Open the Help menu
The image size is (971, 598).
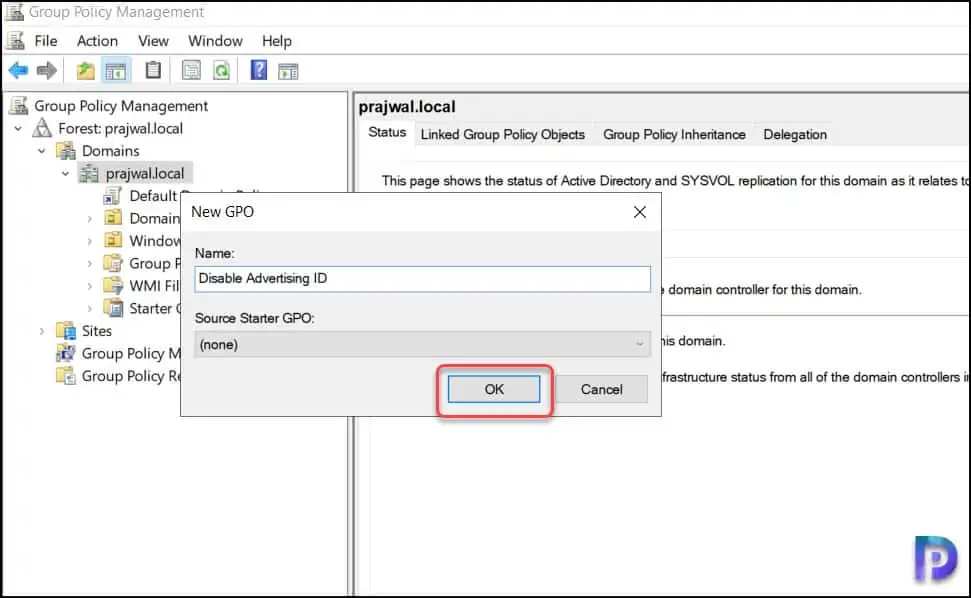point(277,41)
